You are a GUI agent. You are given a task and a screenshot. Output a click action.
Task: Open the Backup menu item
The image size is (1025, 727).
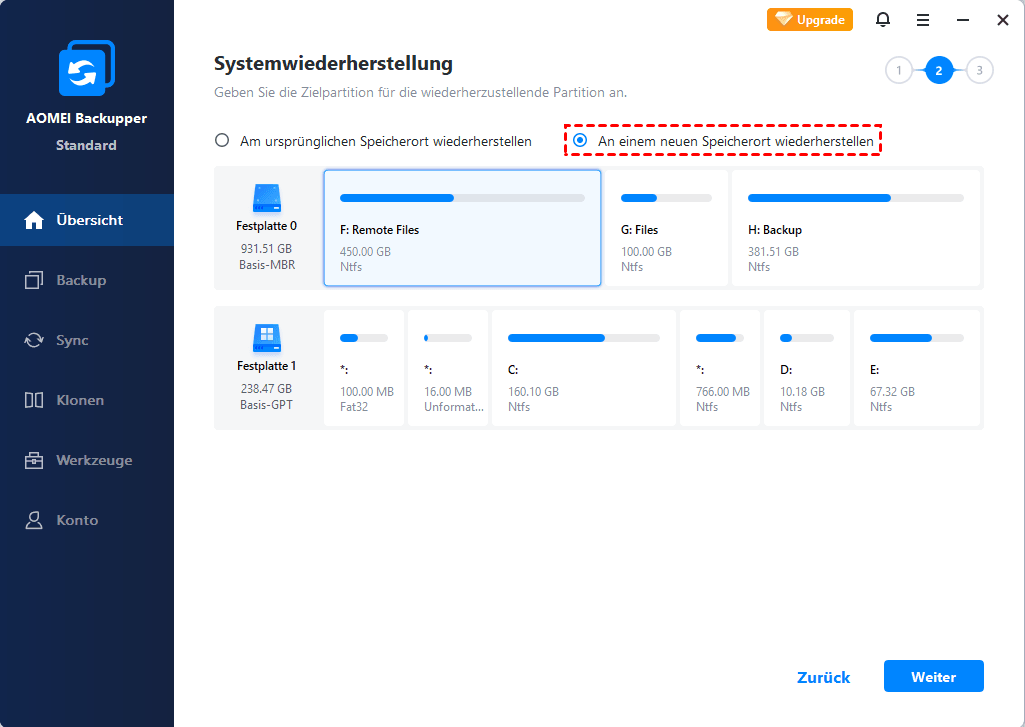click(87, 280)
